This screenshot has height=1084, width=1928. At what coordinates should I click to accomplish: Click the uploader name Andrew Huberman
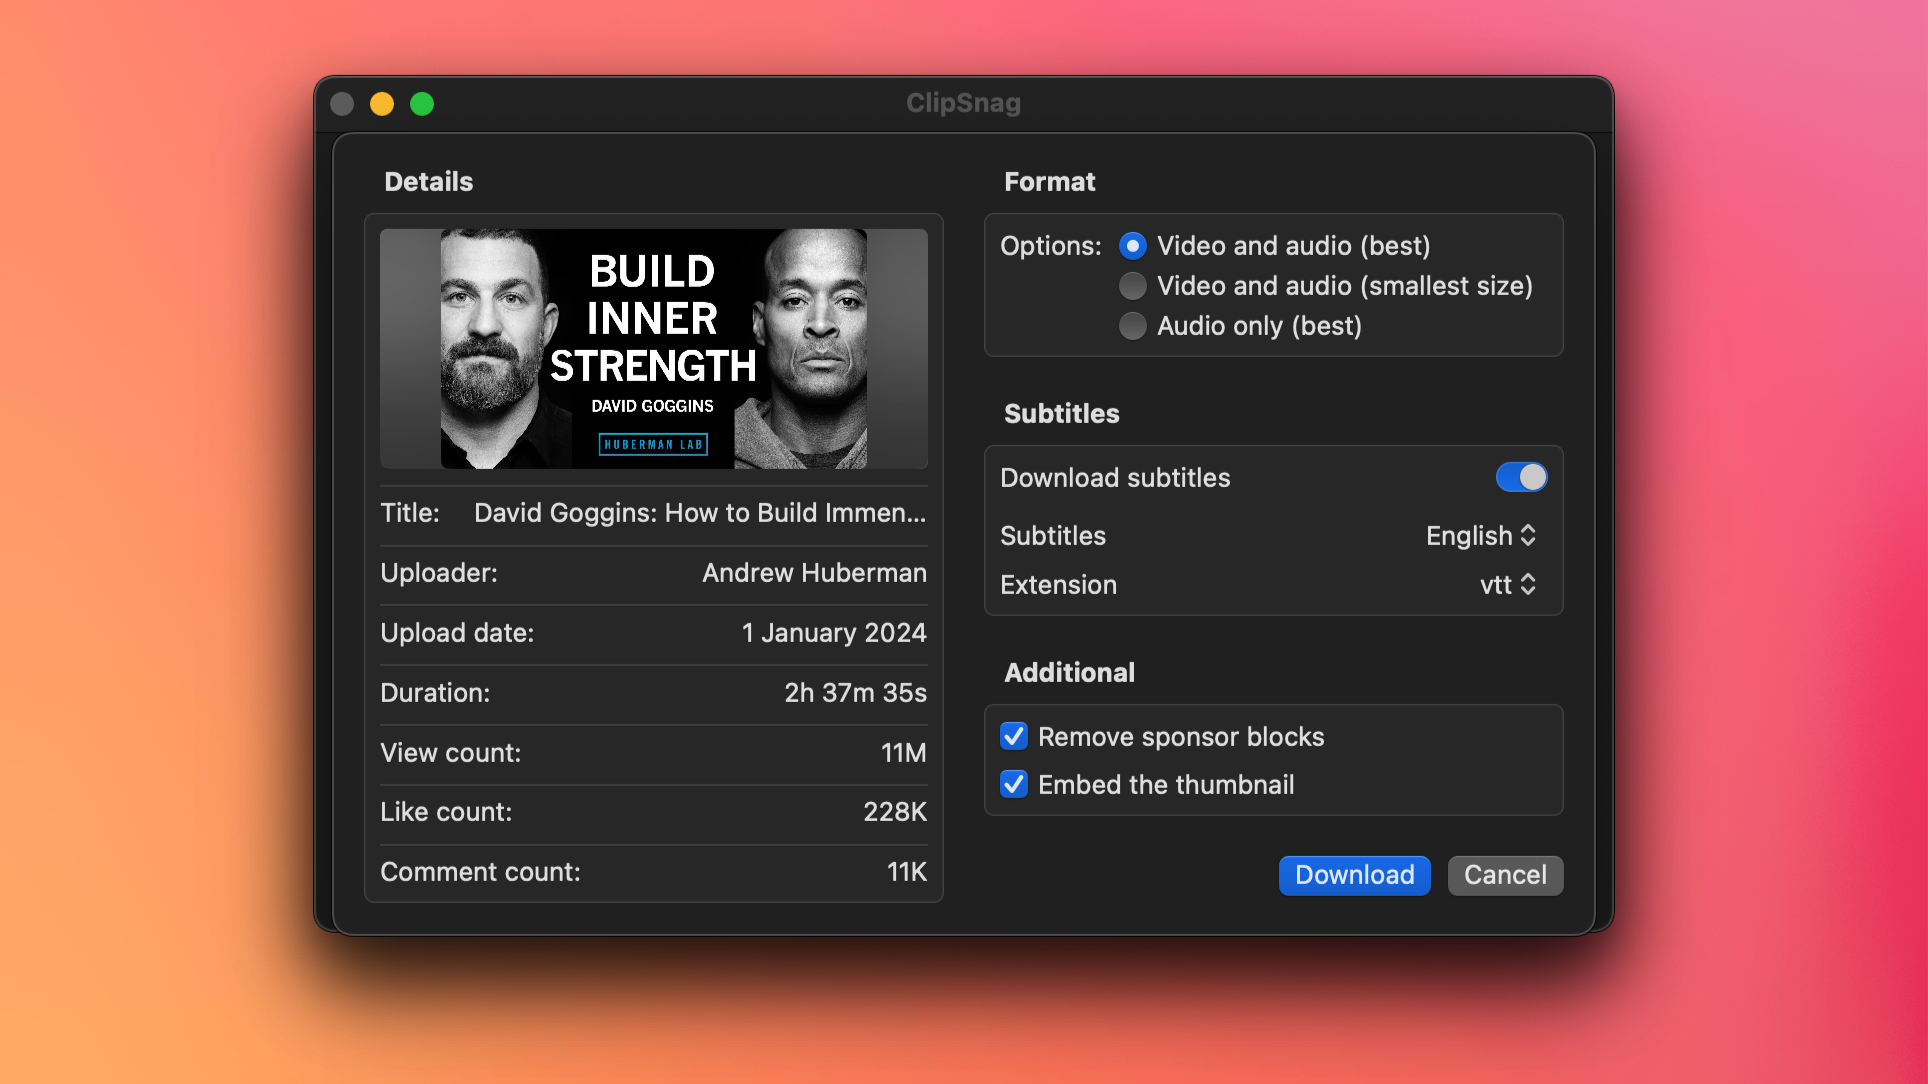pos(814,573)
